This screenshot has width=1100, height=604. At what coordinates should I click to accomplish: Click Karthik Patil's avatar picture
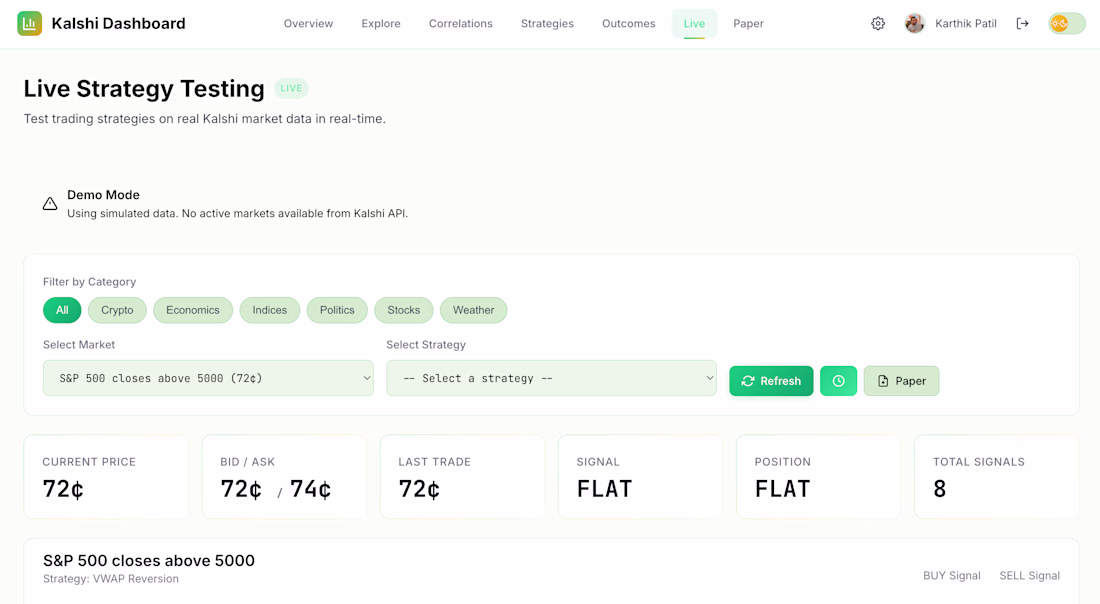point(914,24)
